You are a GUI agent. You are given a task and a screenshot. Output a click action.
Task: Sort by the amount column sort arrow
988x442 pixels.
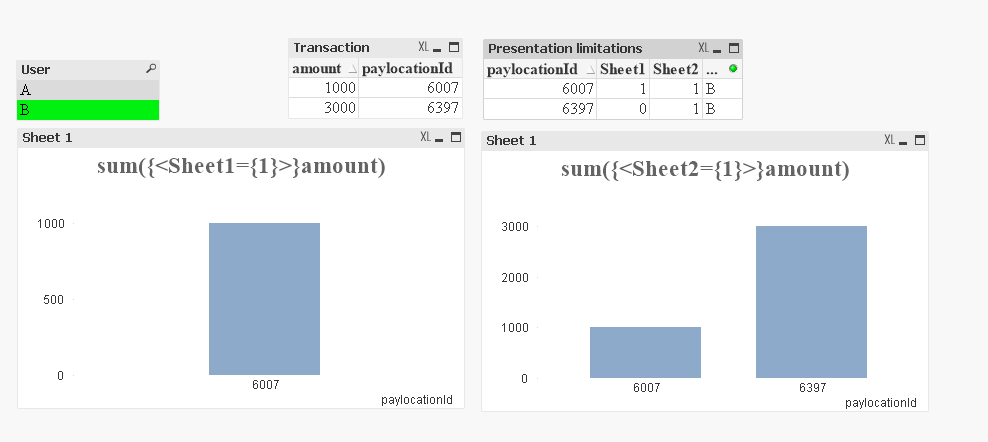[351, 70]
